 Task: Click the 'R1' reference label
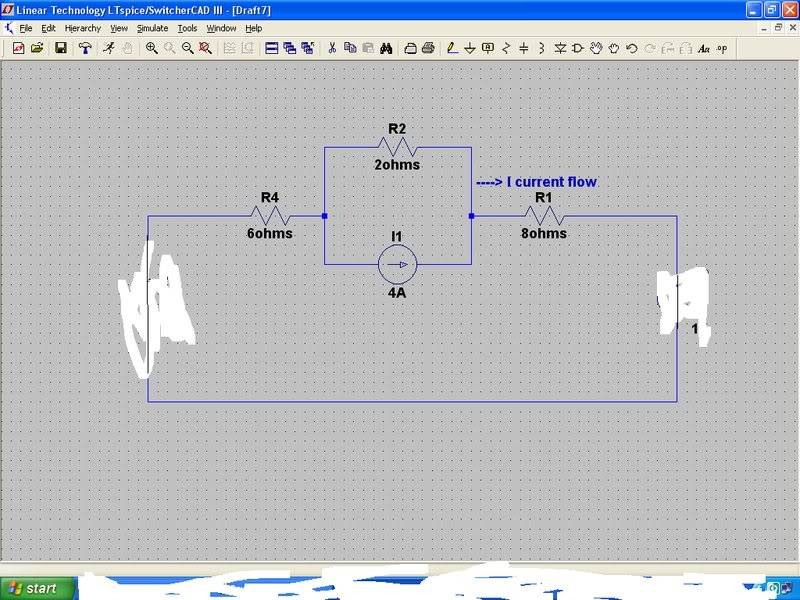(x=543, y=197)
